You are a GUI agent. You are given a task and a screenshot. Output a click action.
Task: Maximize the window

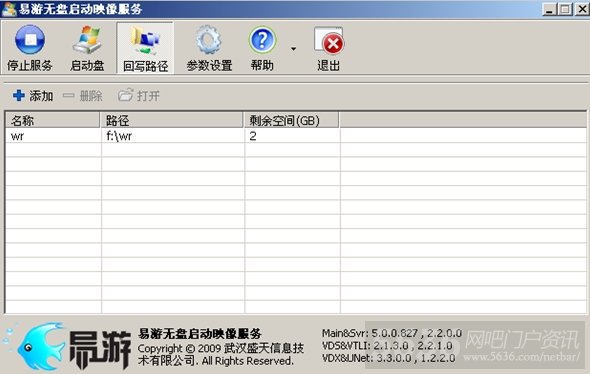coord(565,9)
